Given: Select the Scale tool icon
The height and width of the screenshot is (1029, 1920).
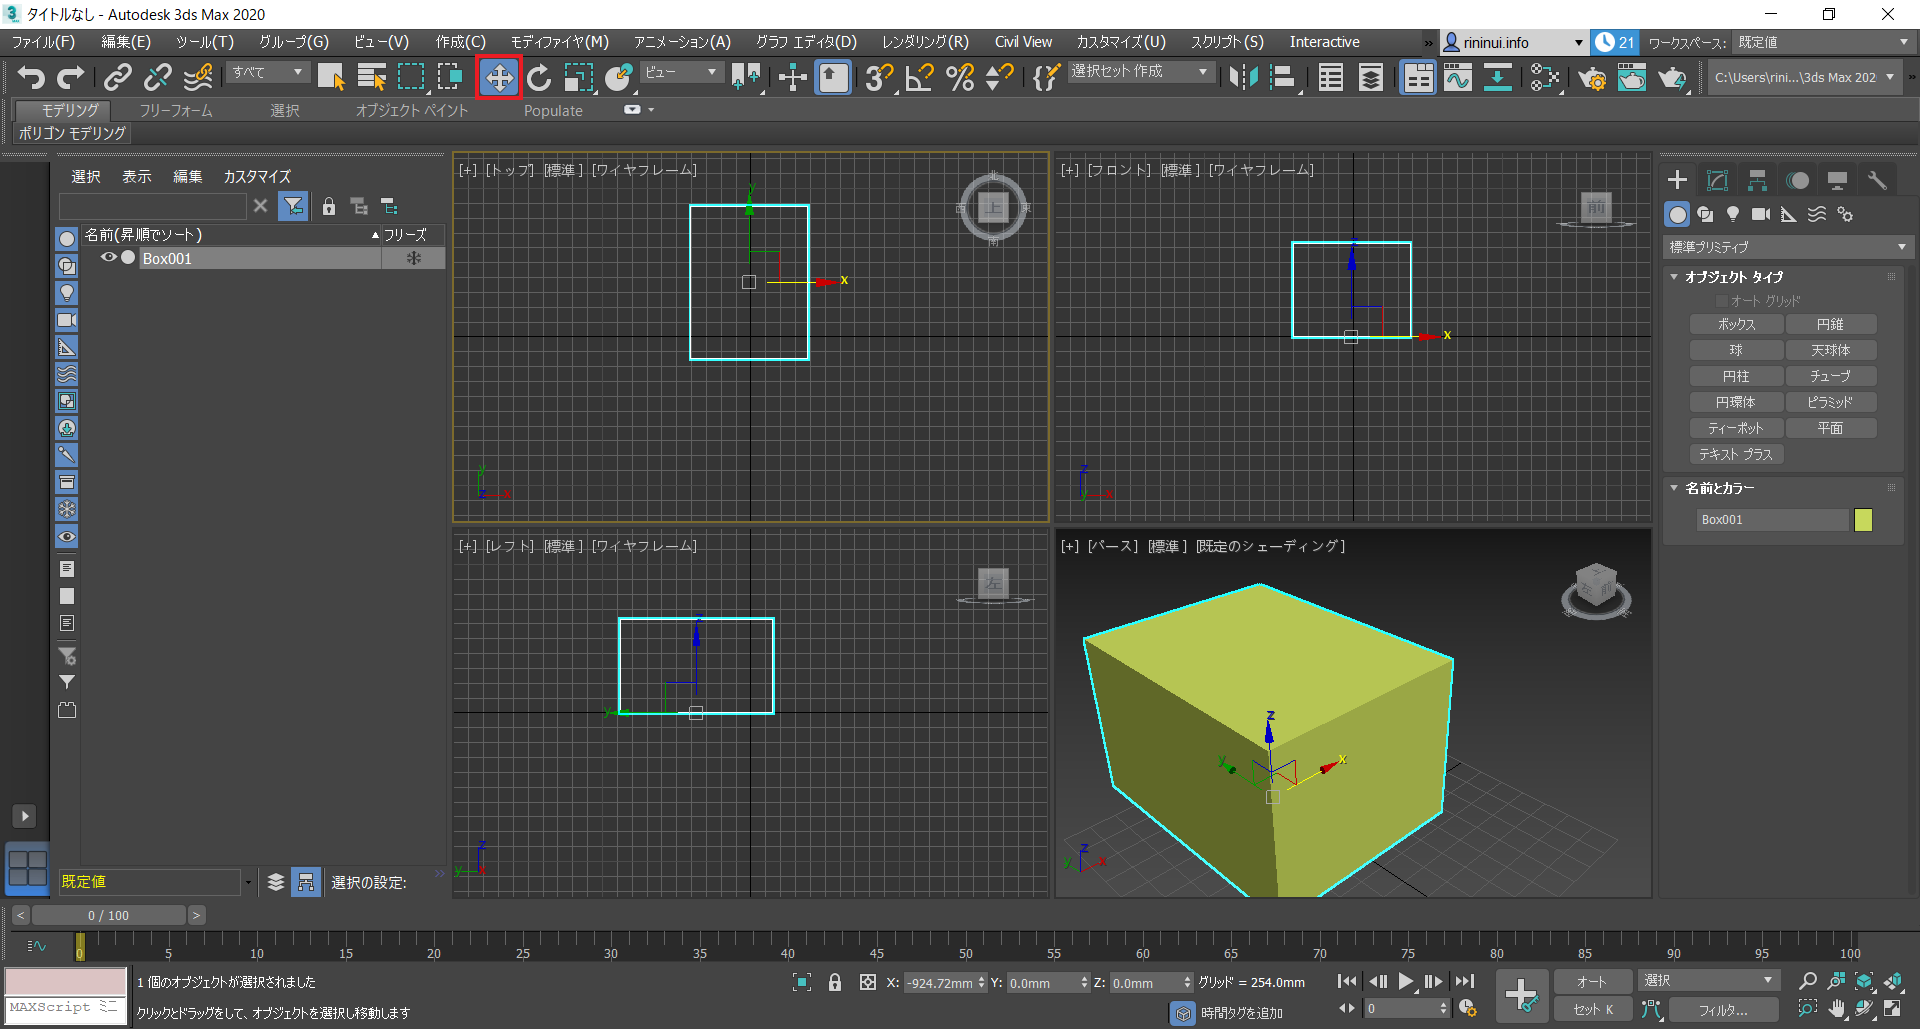Looking at the screenshot, I should pos(578,78).
